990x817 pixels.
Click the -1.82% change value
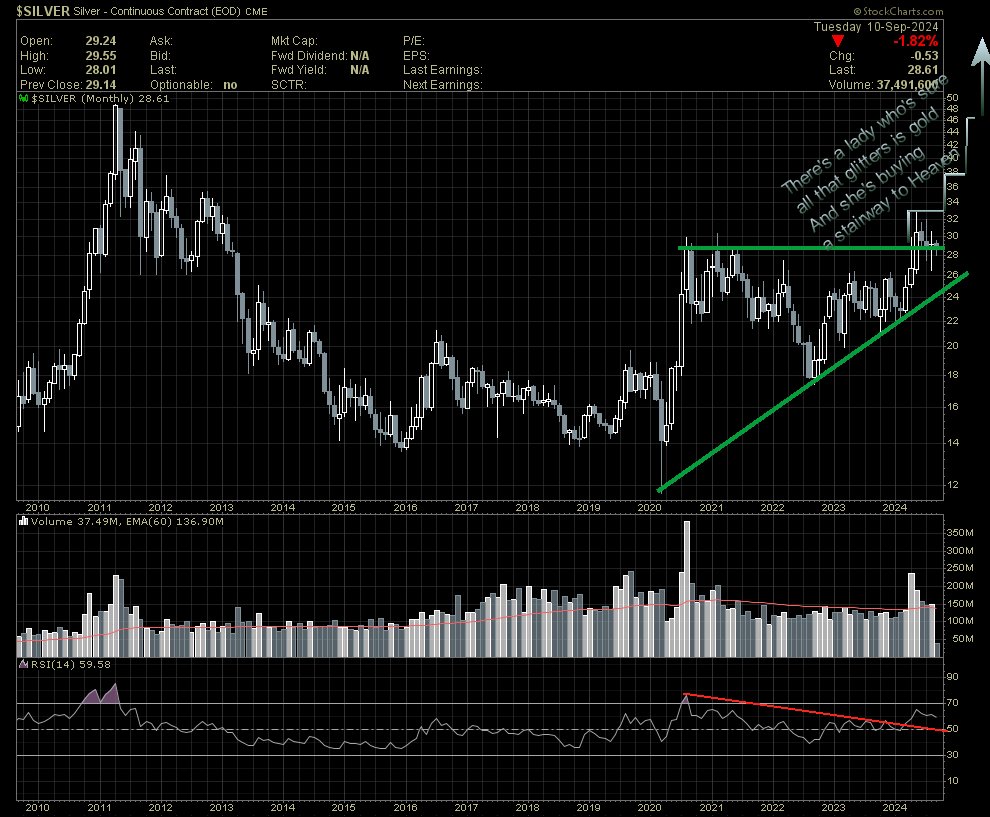(917, 41)
